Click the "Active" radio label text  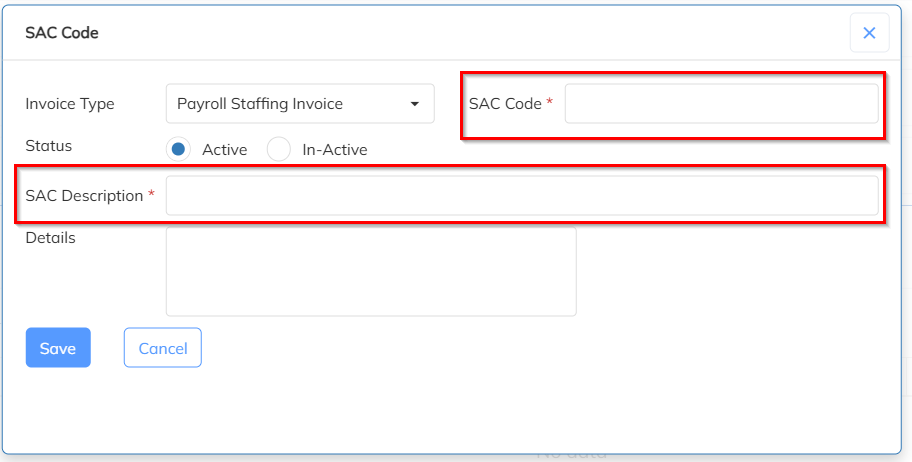pyautogui.click(x=224, y=150)
